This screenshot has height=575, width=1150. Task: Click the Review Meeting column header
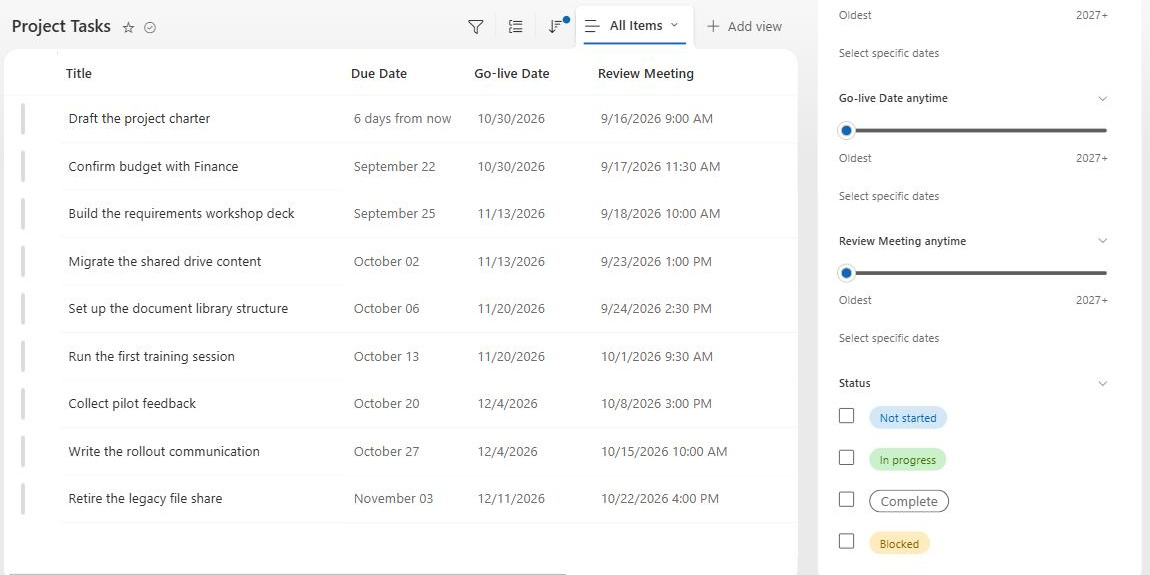point(645,73)
